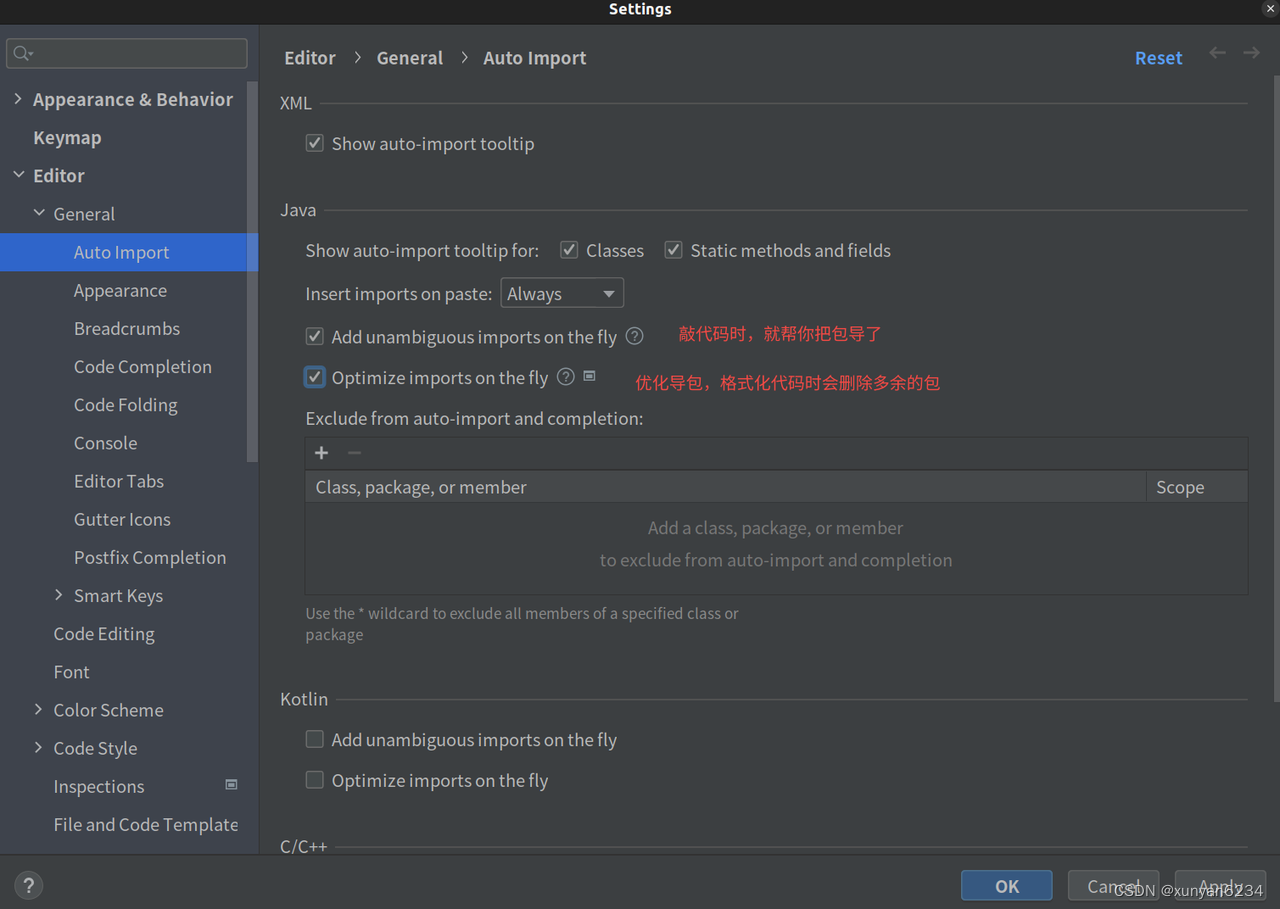This screenshot has height=909, width=1280.
Task: Expand the Code Style node
Action: coord(39,747)
